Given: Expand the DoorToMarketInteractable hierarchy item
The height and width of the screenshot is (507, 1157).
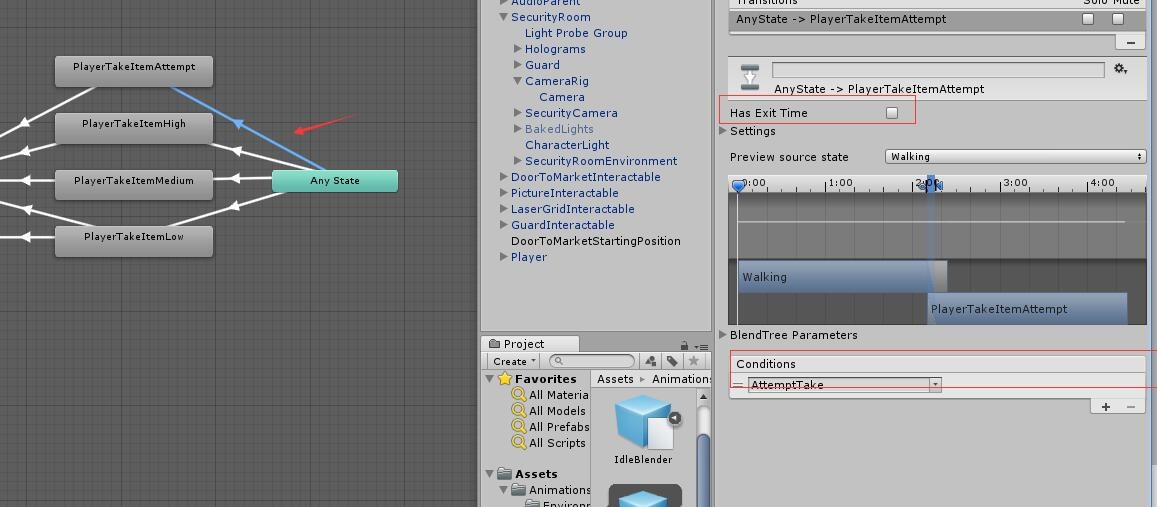Looking at the screenshot, I should pos(503,177).
